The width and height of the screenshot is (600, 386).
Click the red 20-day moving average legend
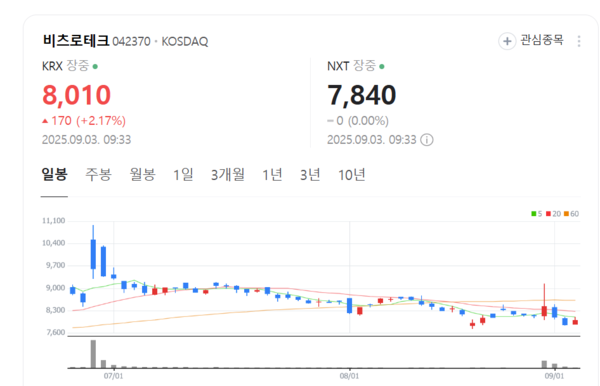click(553, 214)
